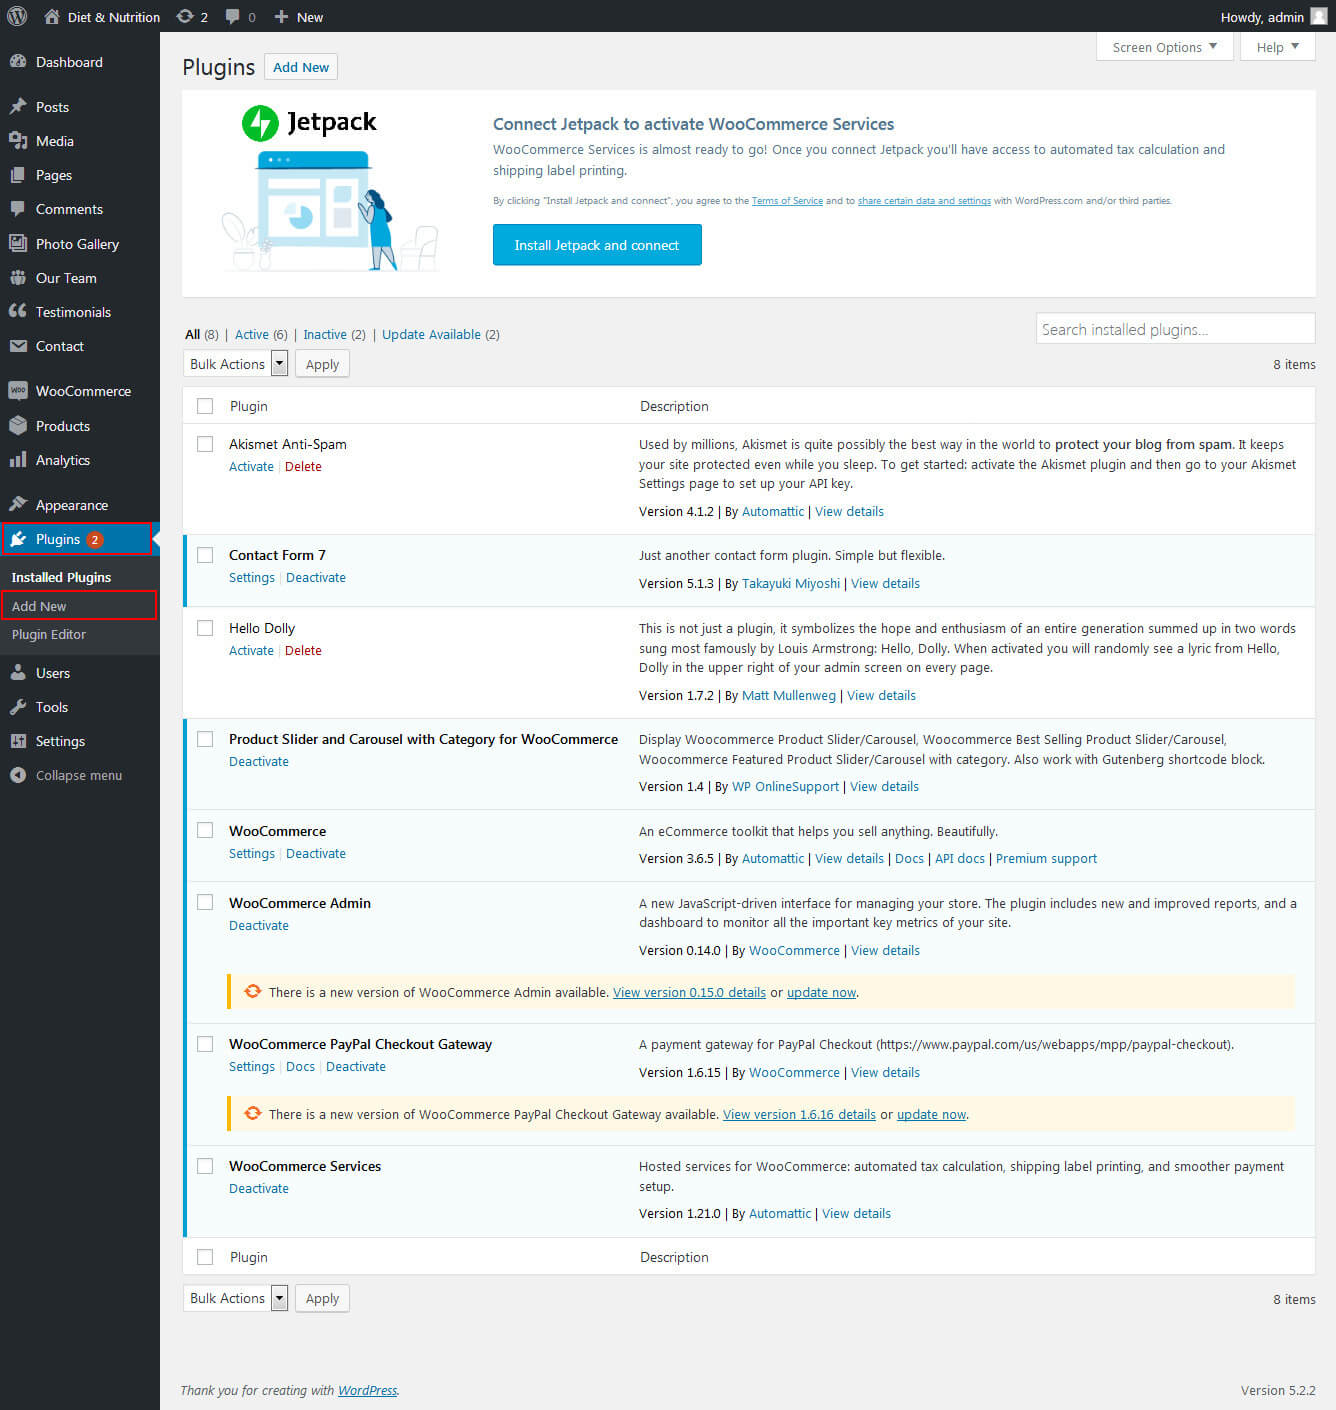This screenshot has width=1336, height=1410.
Task: Check the Product Slider and Carousel checkbox
Action: click(x=205, y=739)
